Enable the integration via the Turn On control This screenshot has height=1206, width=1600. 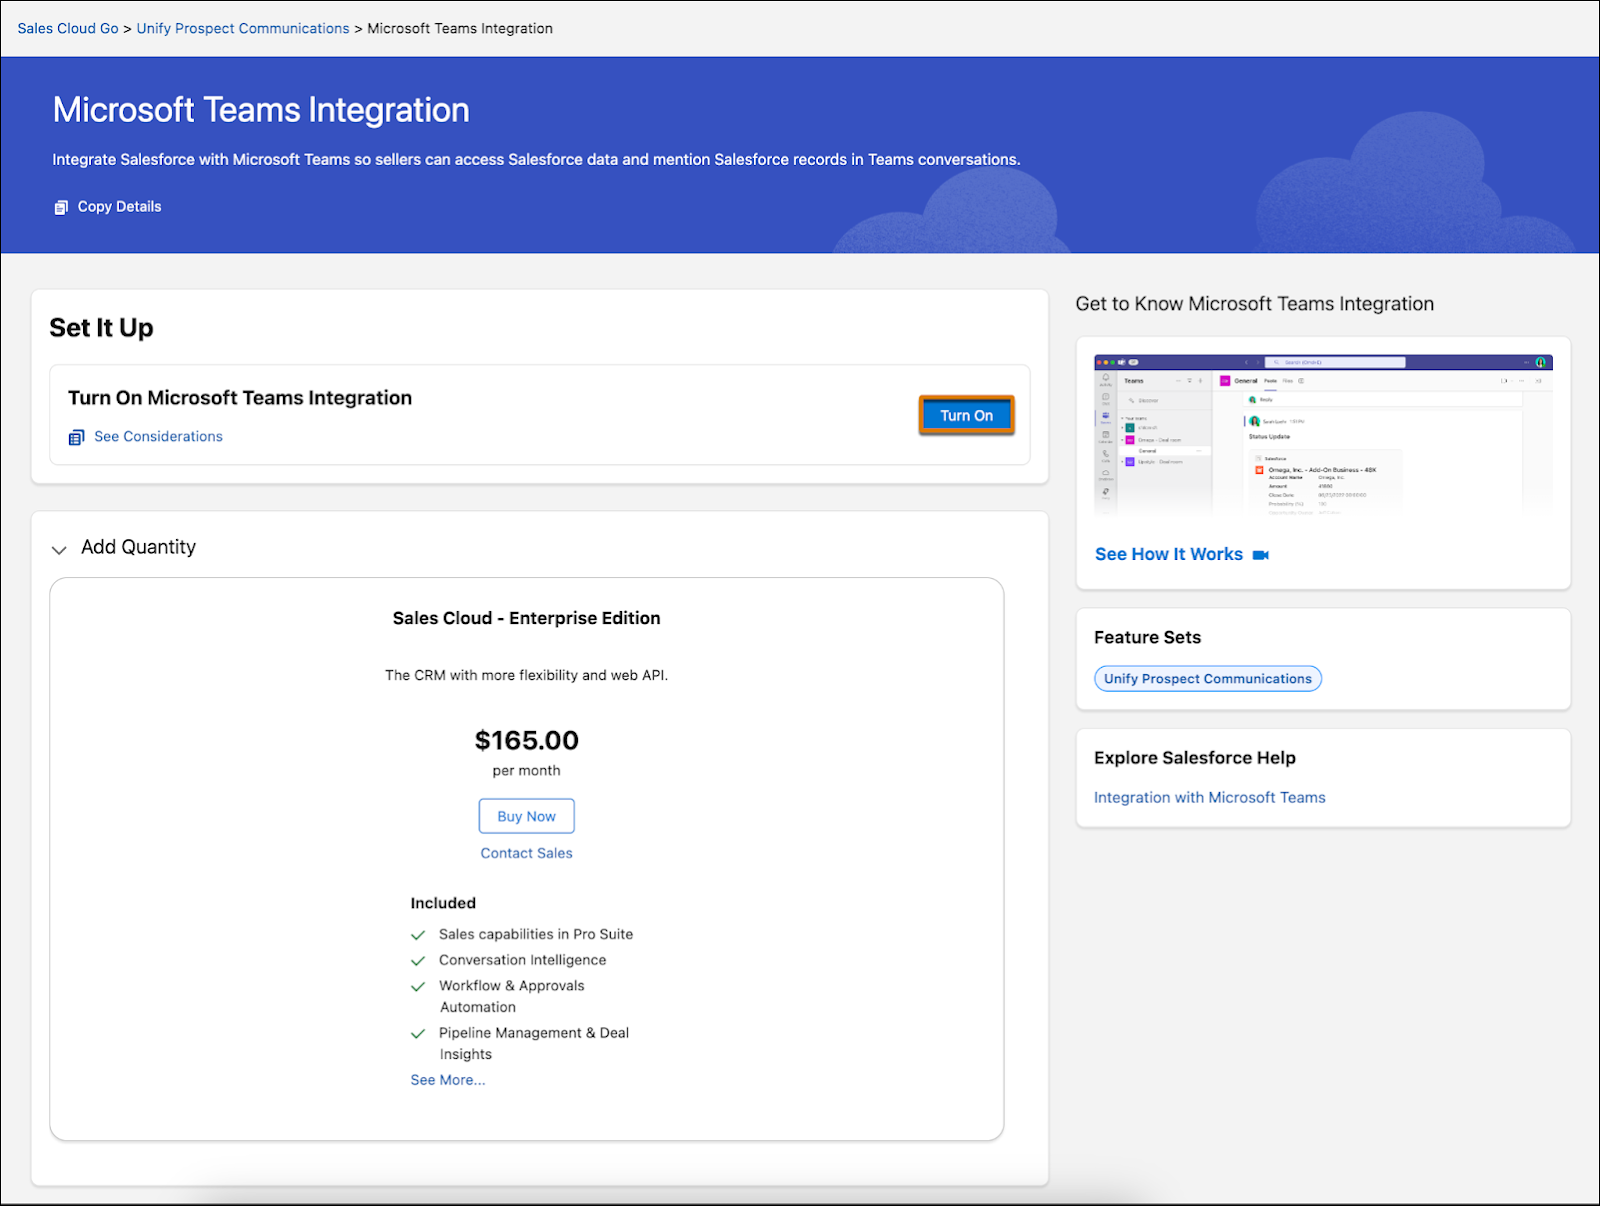point(965,414)
